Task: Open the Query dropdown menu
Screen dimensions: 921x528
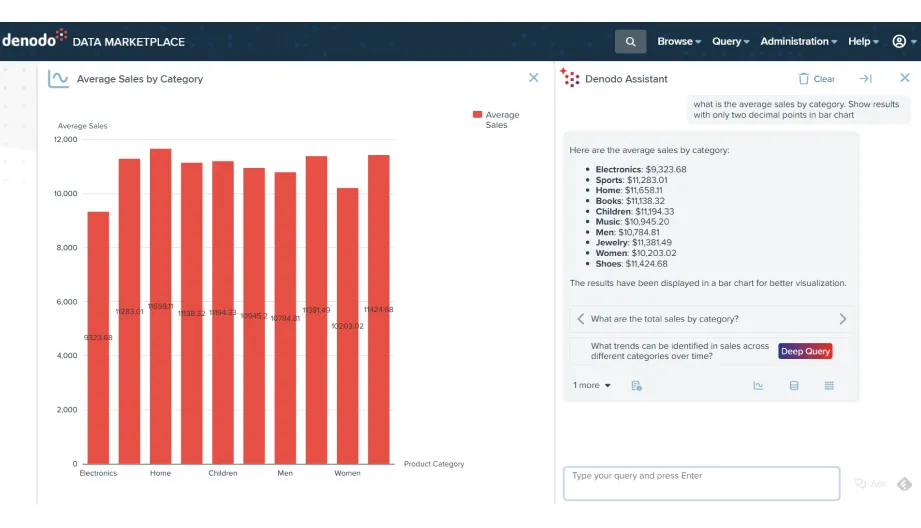Action: pyautogui.click(x=731, y=42)
